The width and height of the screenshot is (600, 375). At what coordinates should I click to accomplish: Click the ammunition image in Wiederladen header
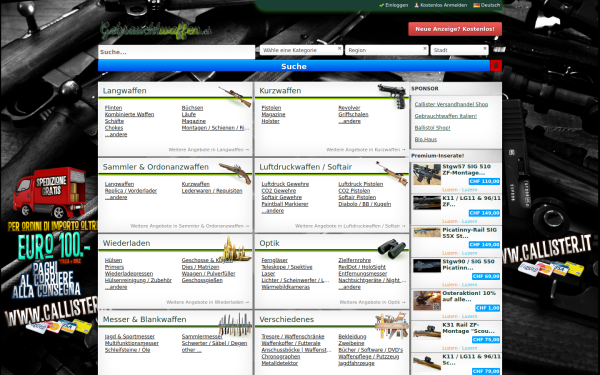(235, 249)
